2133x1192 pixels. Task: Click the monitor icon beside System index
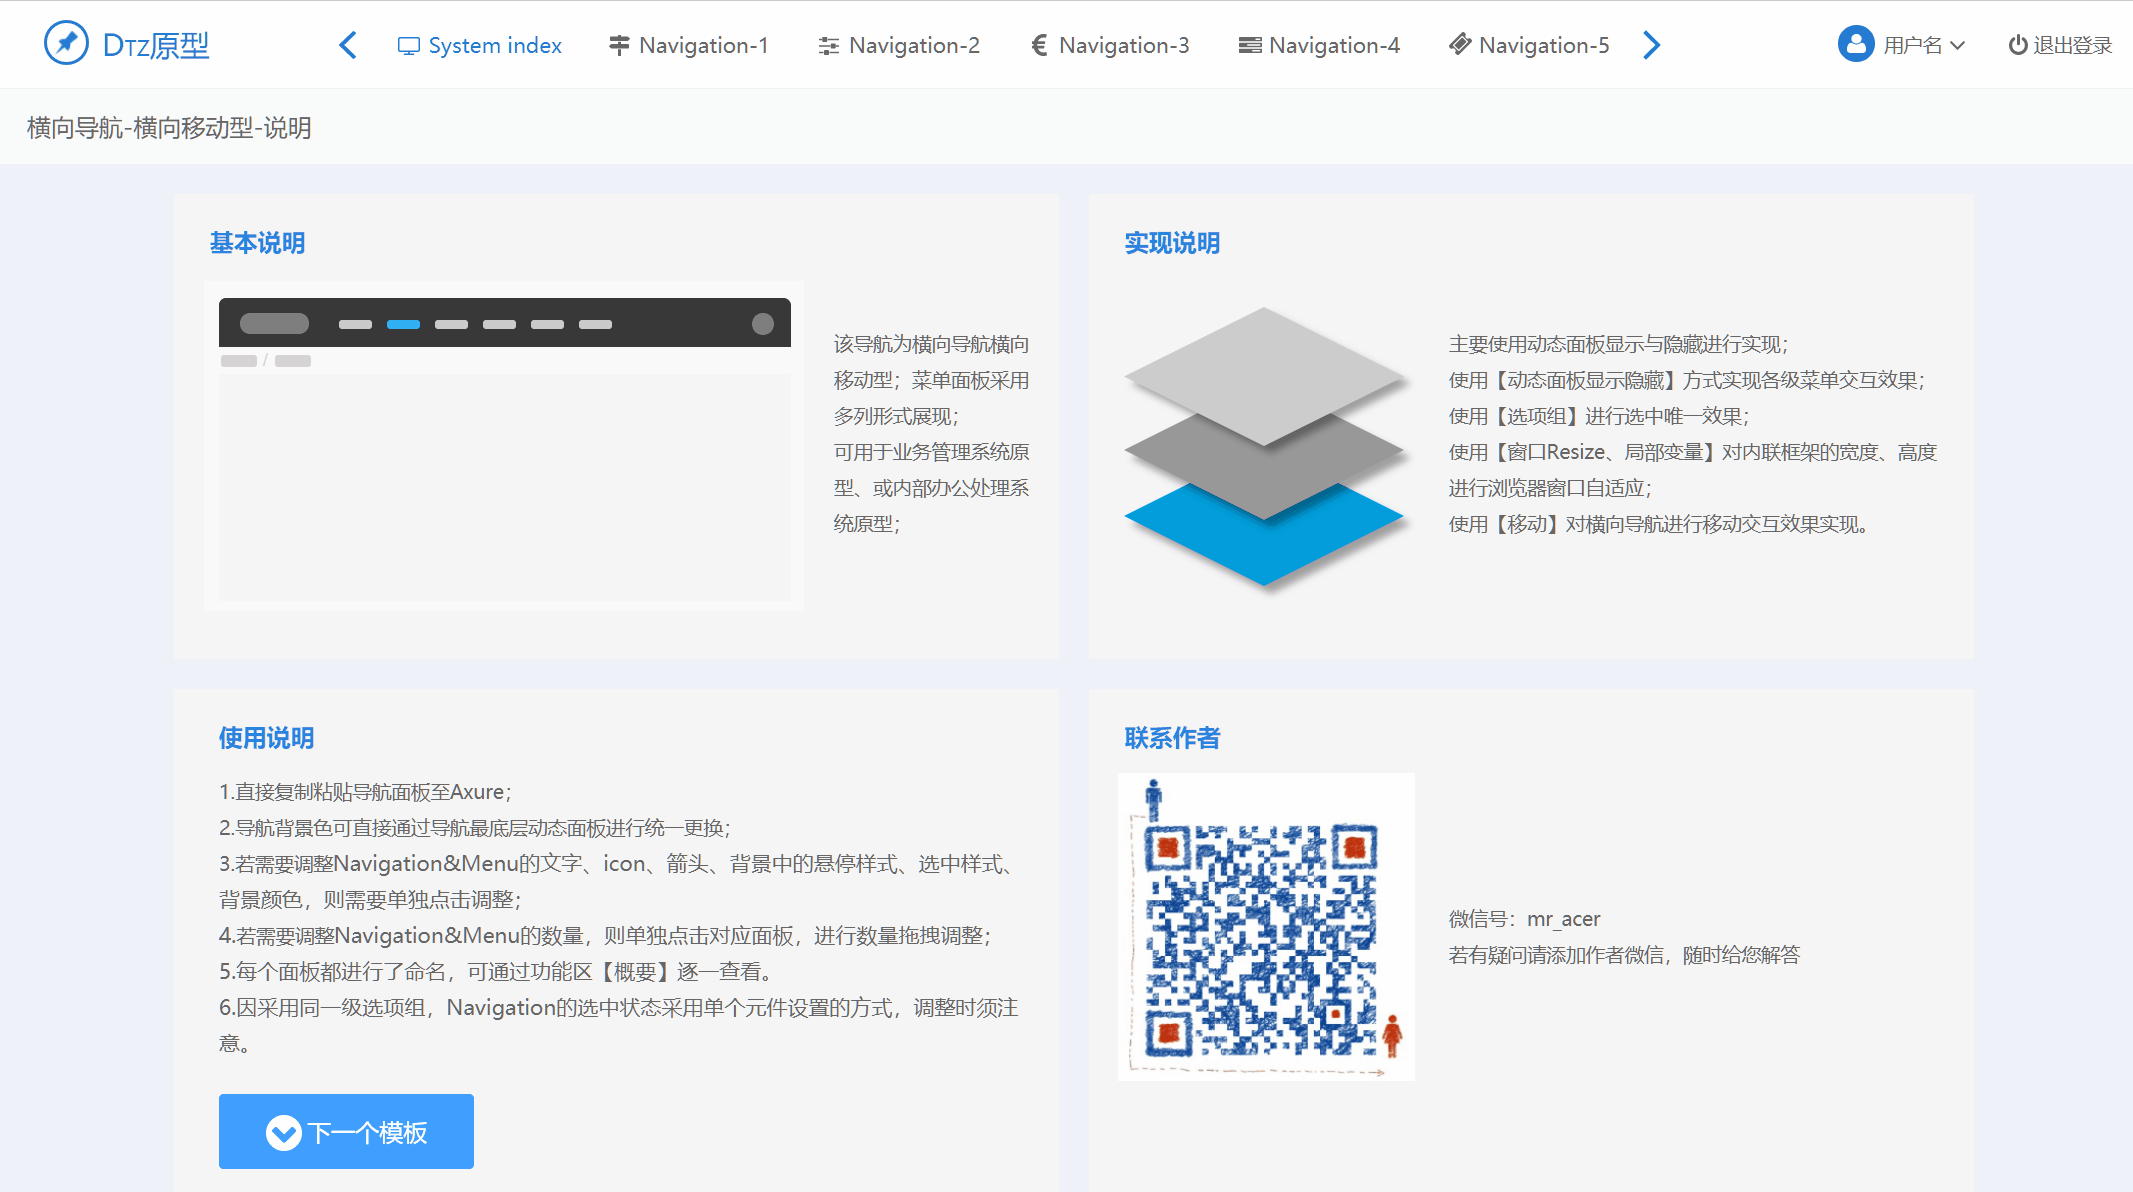tap(408, 46)
